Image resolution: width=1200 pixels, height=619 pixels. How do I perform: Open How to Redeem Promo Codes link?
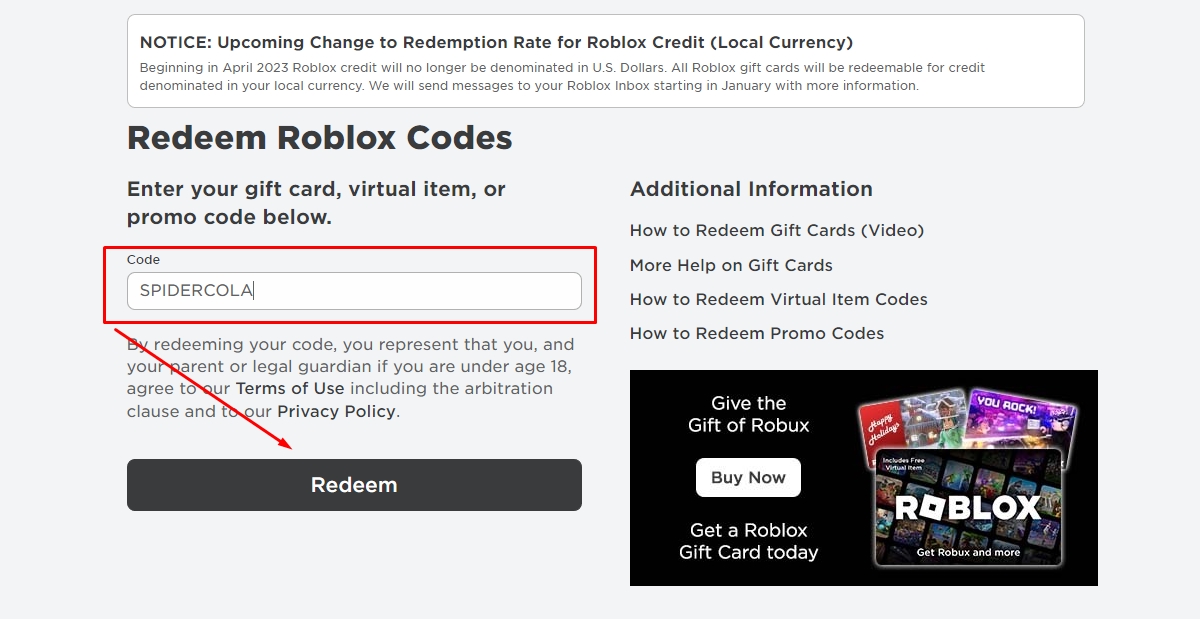click(x=757, y=333)
